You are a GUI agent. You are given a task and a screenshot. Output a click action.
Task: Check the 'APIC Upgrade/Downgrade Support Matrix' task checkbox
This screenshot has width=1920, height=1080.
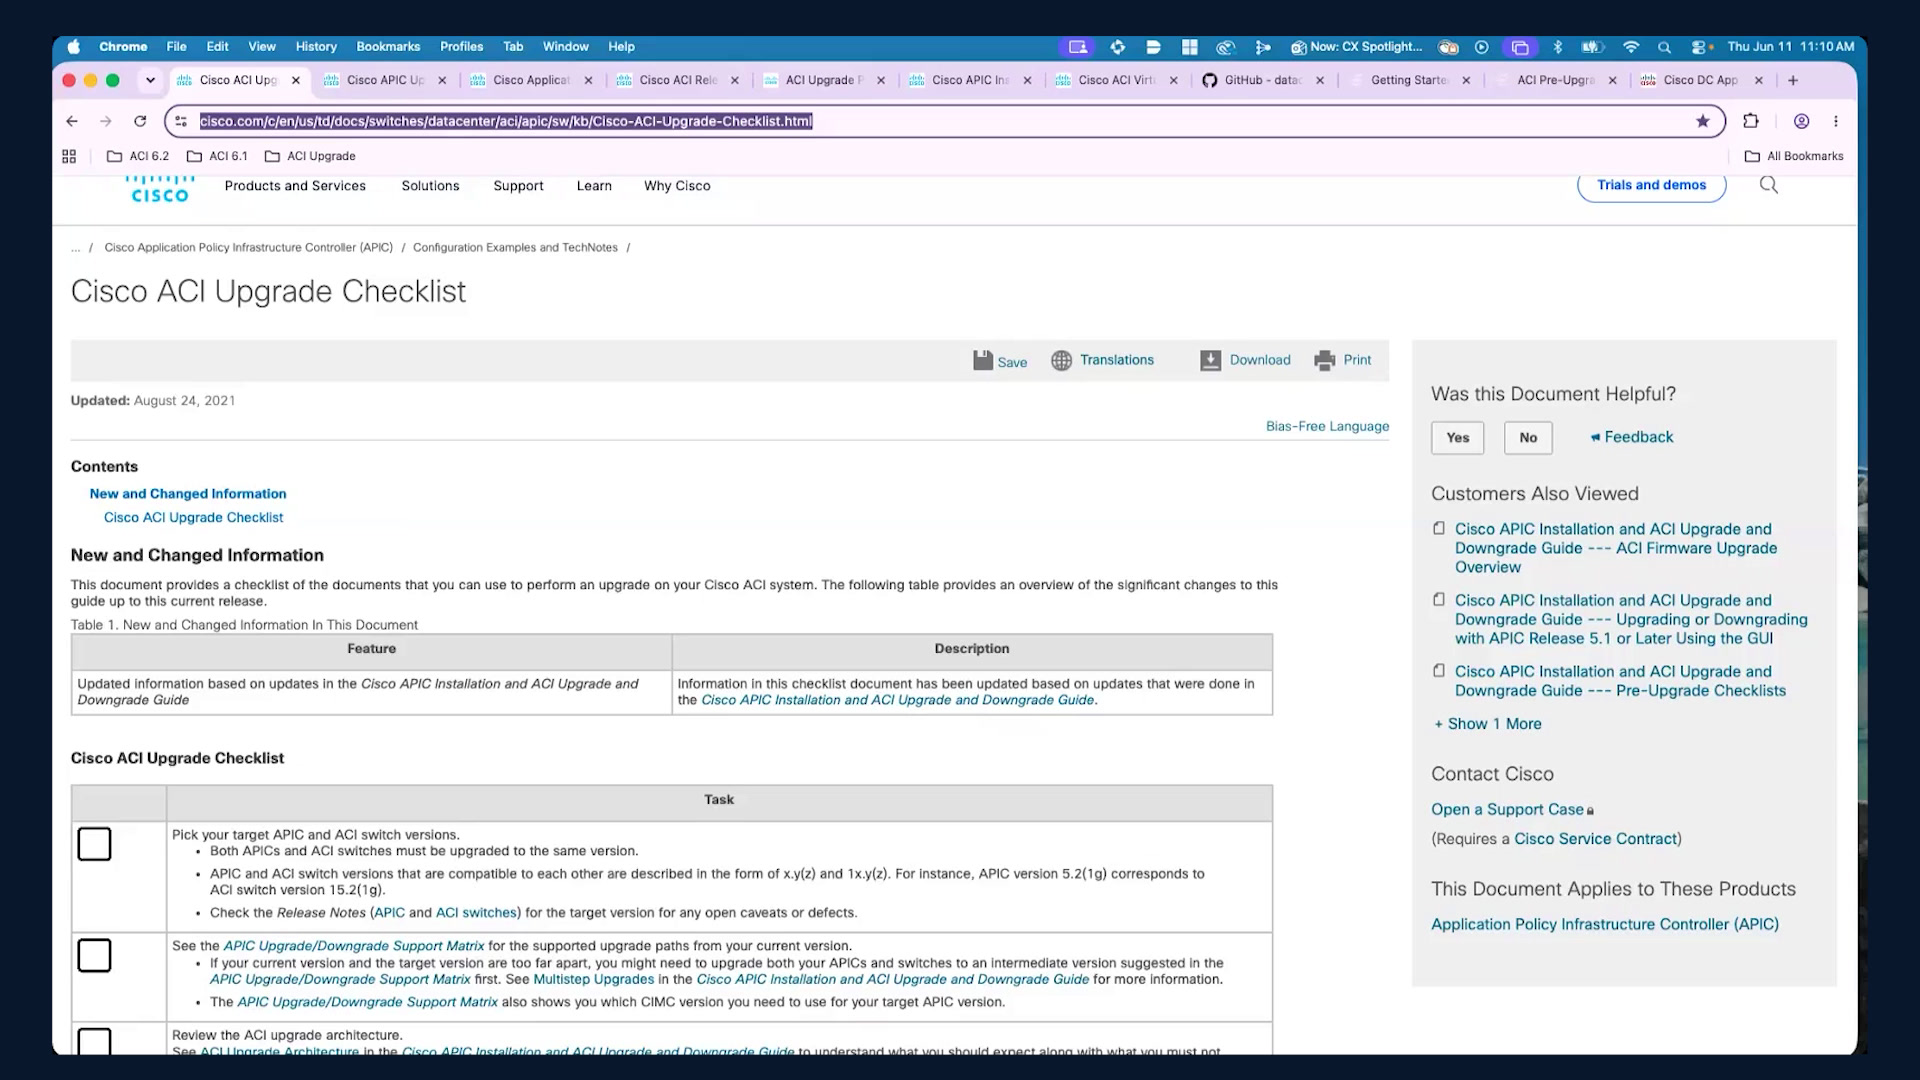[x=94, y=955]
